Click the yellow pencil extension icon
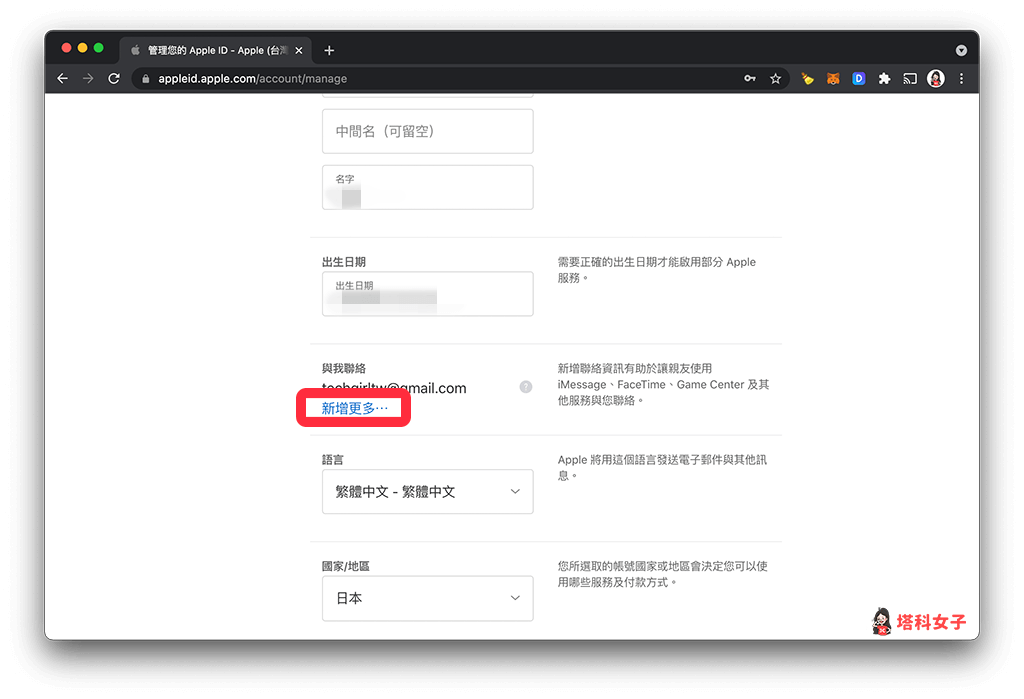The height and width of the screenshot is (699, 1024). pyautogui.click(x=808, y=78)
